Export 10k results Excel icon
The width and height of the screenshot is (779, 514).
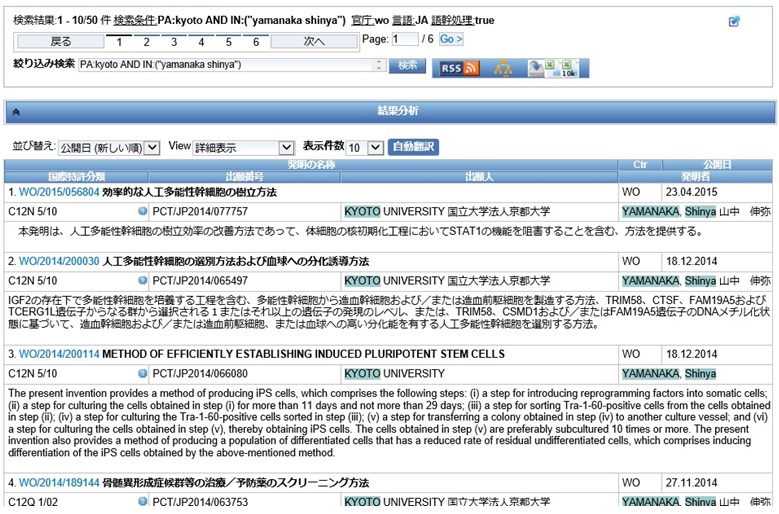568,68
